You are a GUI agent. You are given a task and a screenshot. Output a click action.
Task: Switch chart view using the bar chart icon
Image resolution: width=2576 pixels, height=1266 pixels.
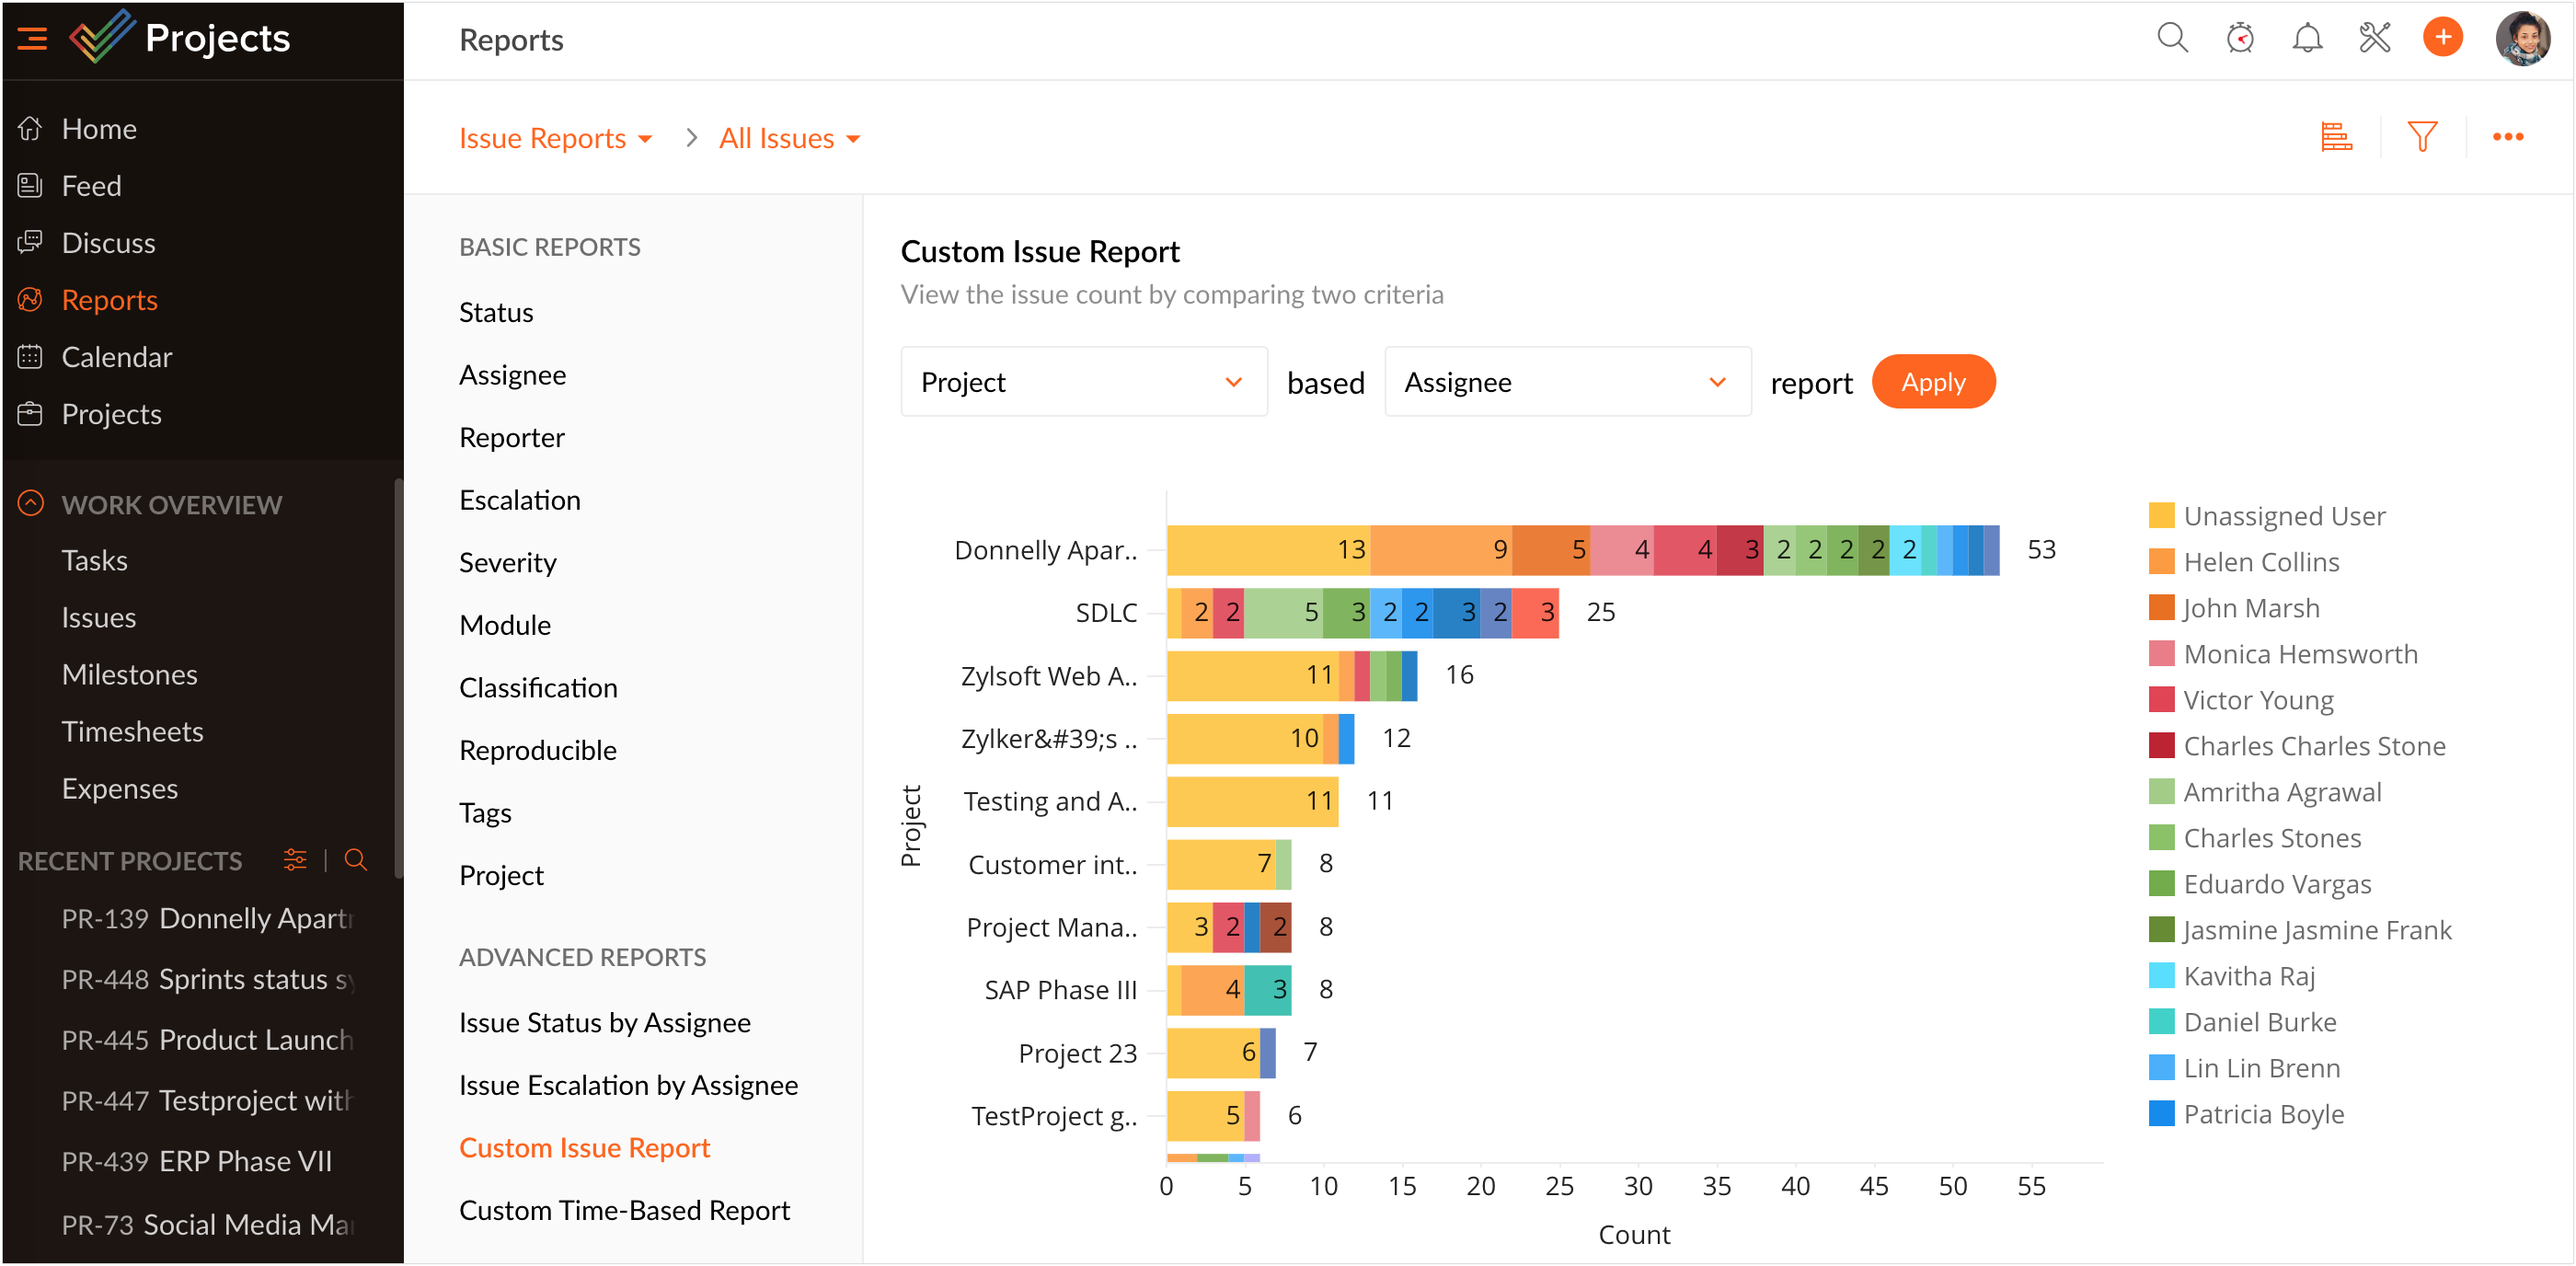(2336, 137)
